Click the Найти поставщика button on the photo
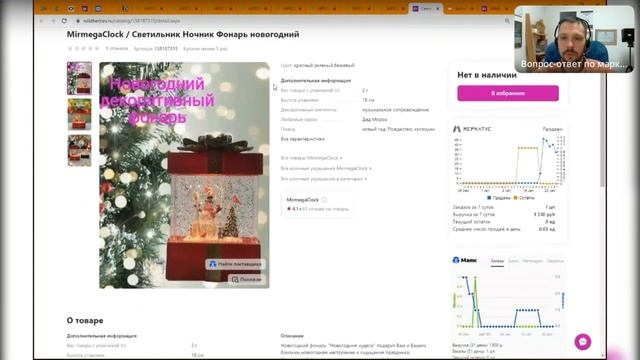The height and width of the screenshot is (360, 640). pyautogui.click(x=236, y=264)
